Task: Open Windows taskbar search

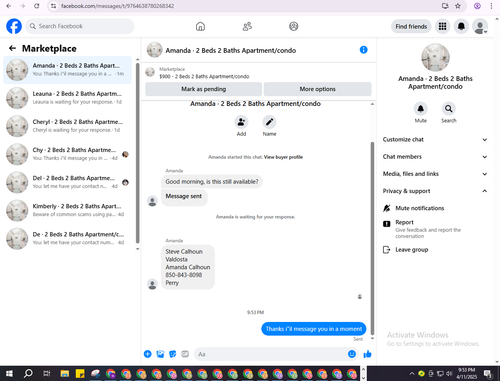Action: (28, 373)
